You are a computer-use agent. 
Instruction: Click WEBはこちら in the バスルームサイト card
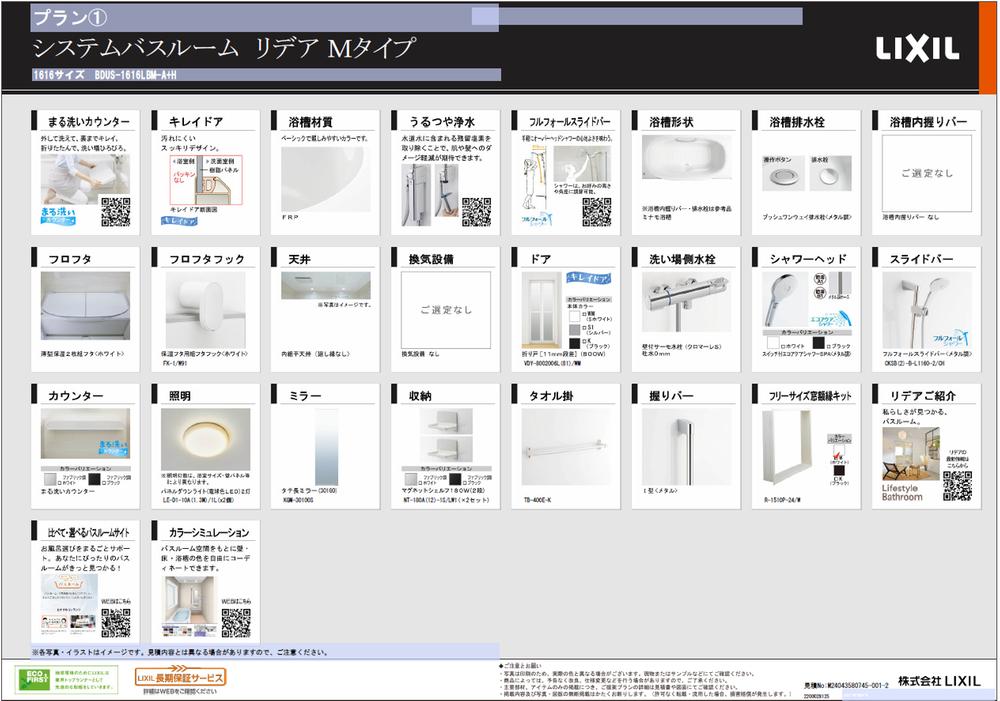click(x=116, y=601)
